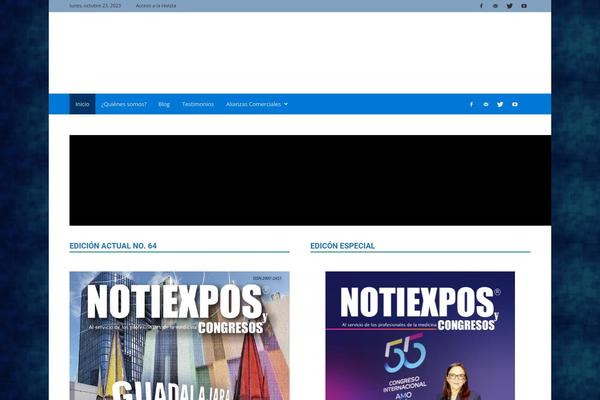Open Facebook icon in the blue navigation bar
The image size is (600, 400).
click(x=471, y=104)
